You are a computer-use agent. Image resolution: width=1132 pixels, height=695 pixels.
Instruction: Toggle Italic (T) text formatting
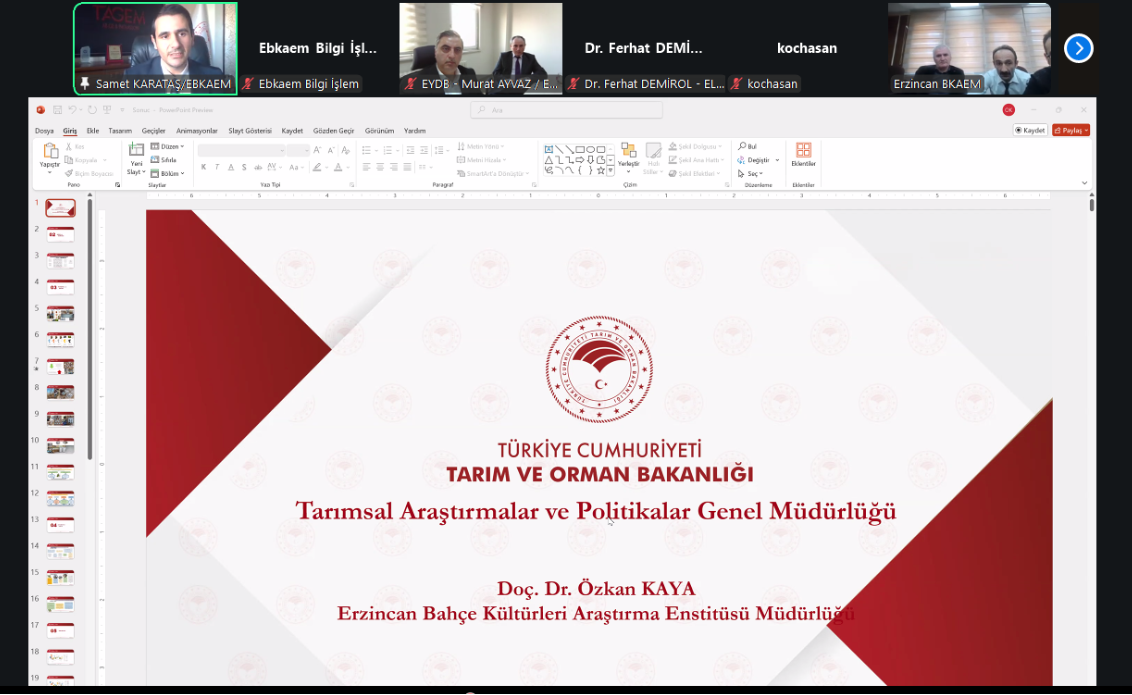pyautogui.click(x=217, y=168)
